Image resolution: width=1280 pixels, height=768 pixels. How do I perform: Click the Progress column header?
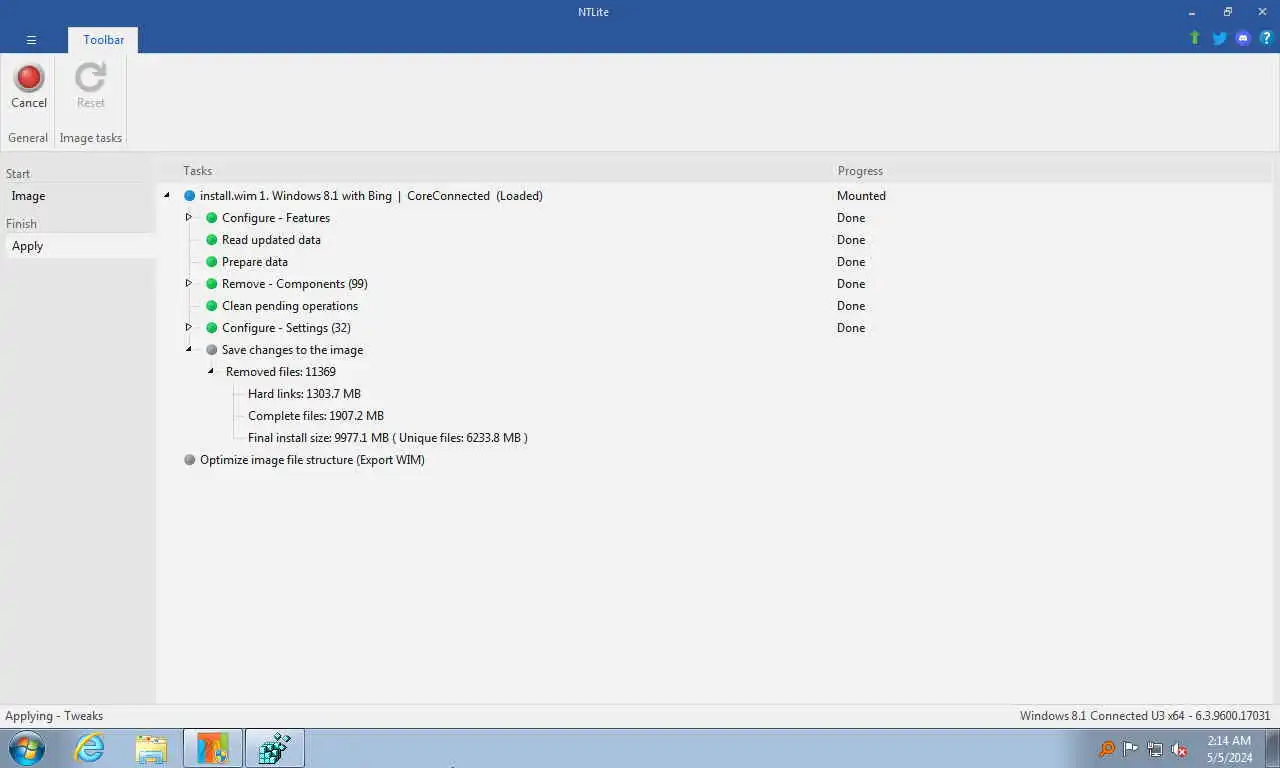[x=860, y=171]
